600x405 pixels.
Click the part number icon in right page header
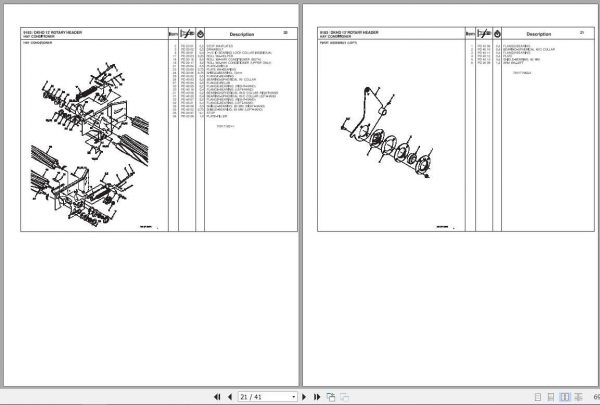[484, 34]
